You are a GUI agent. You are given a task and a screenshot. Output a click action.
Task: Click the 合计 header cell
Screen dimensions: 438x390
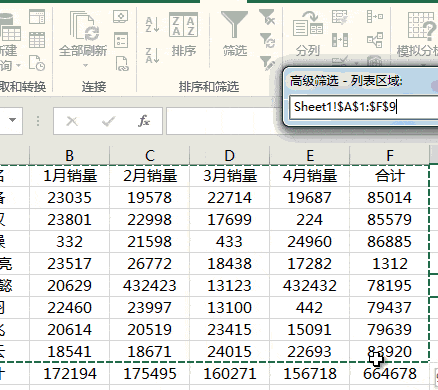(390, 176)
